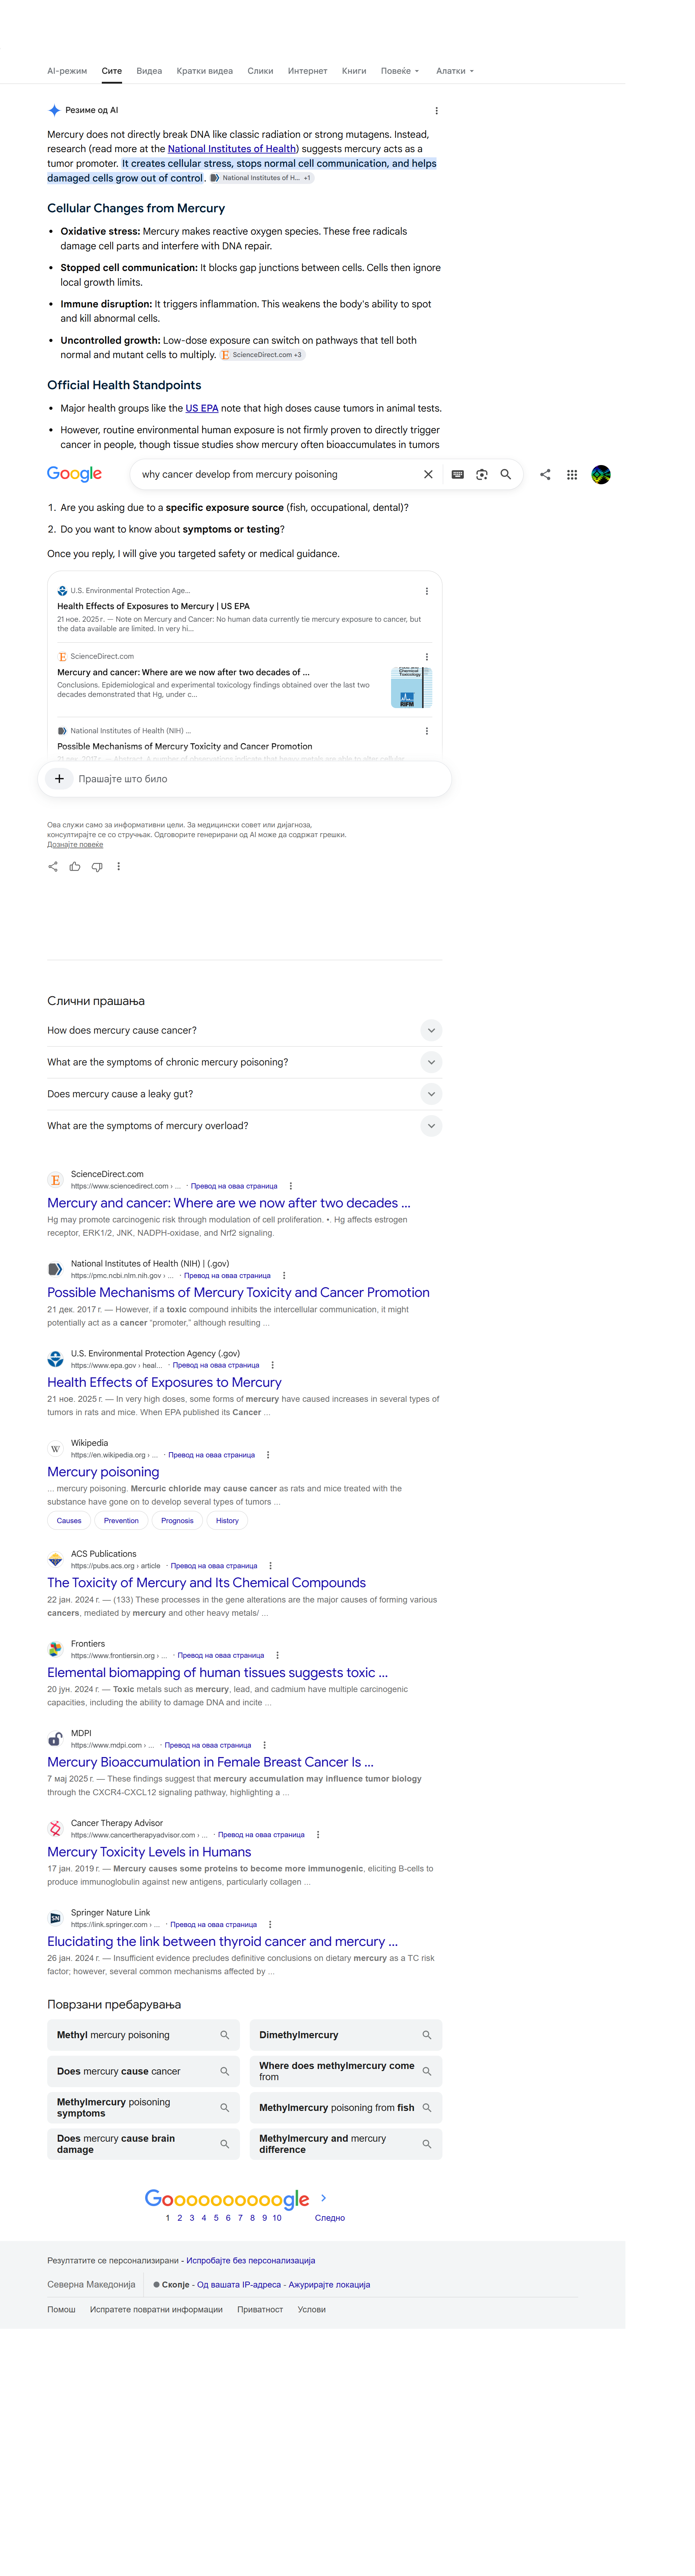Give thumbs down to the AI answer
695x2576 pixels.
97,867
